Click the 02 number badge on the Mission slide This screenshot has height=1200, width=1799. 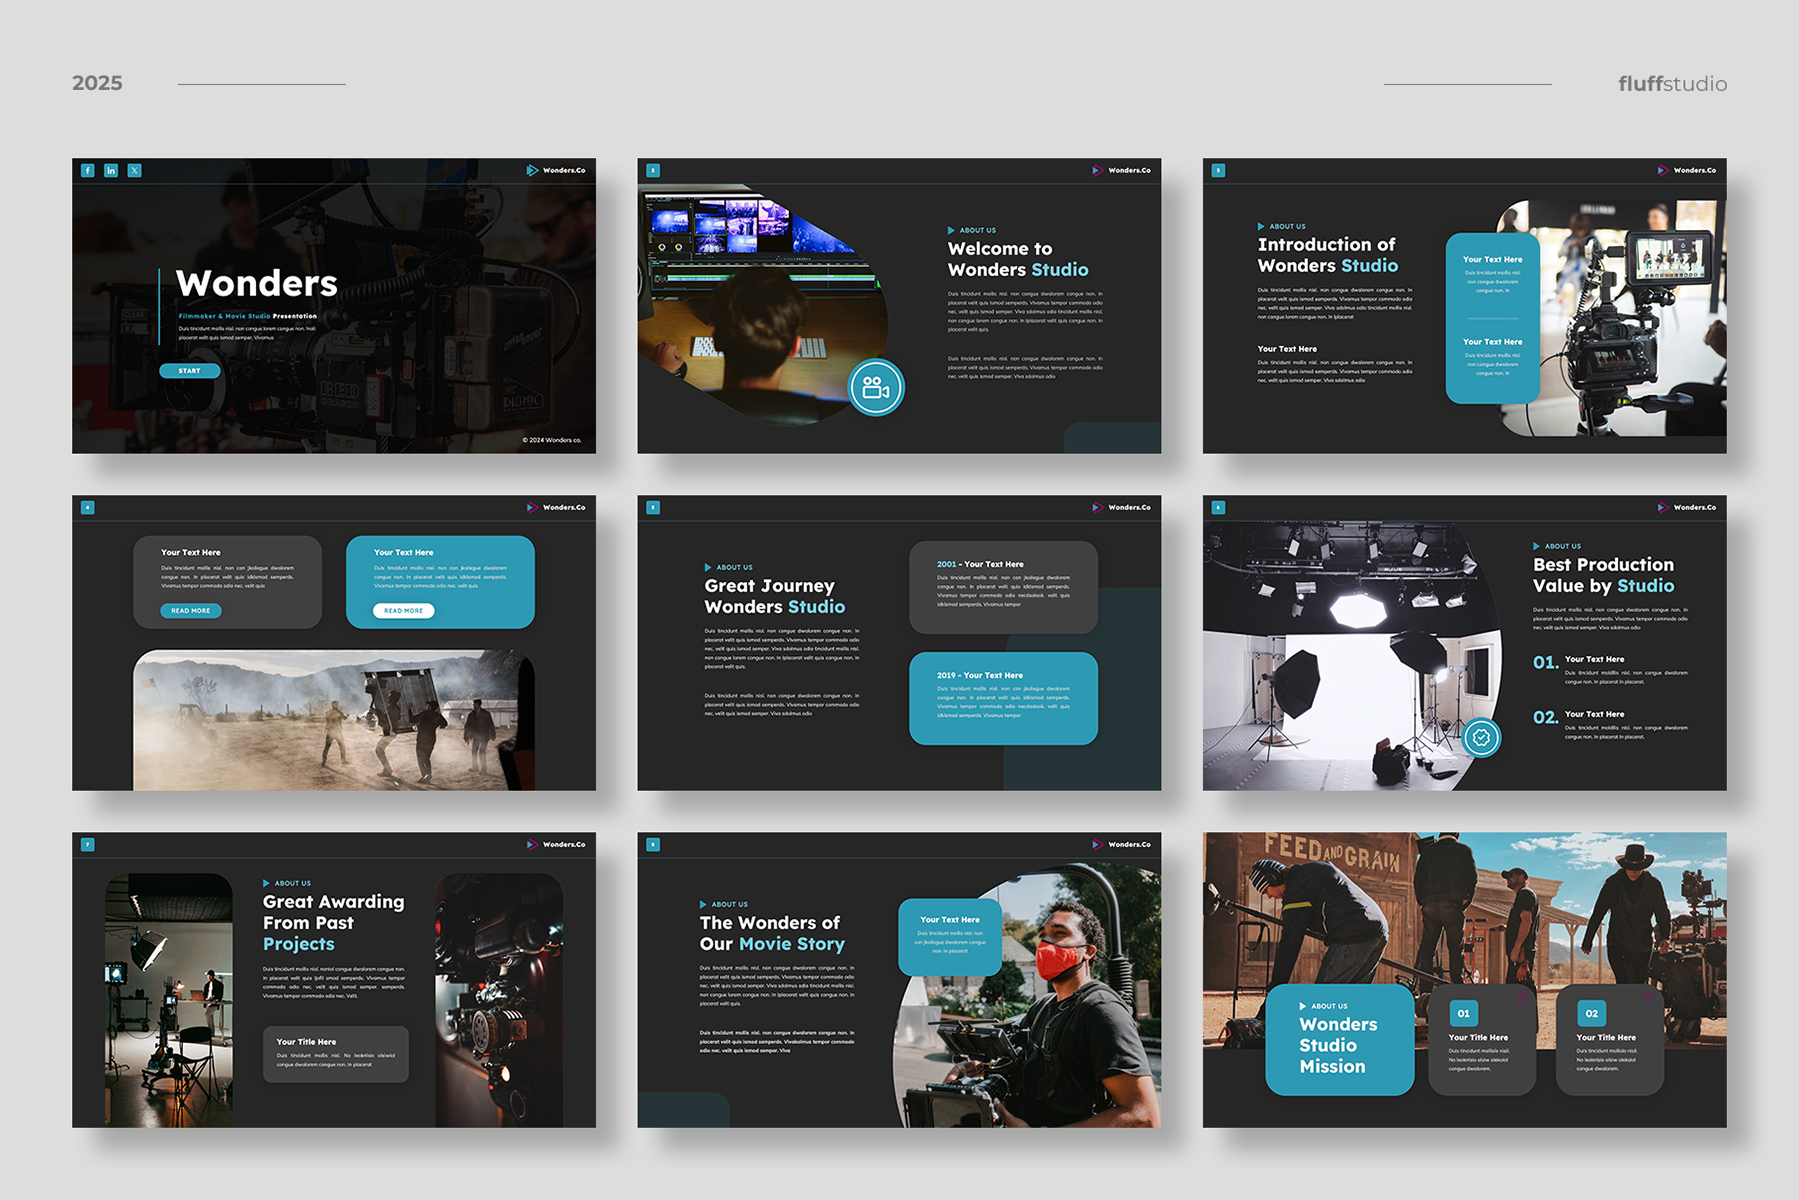[1591, 1013]
